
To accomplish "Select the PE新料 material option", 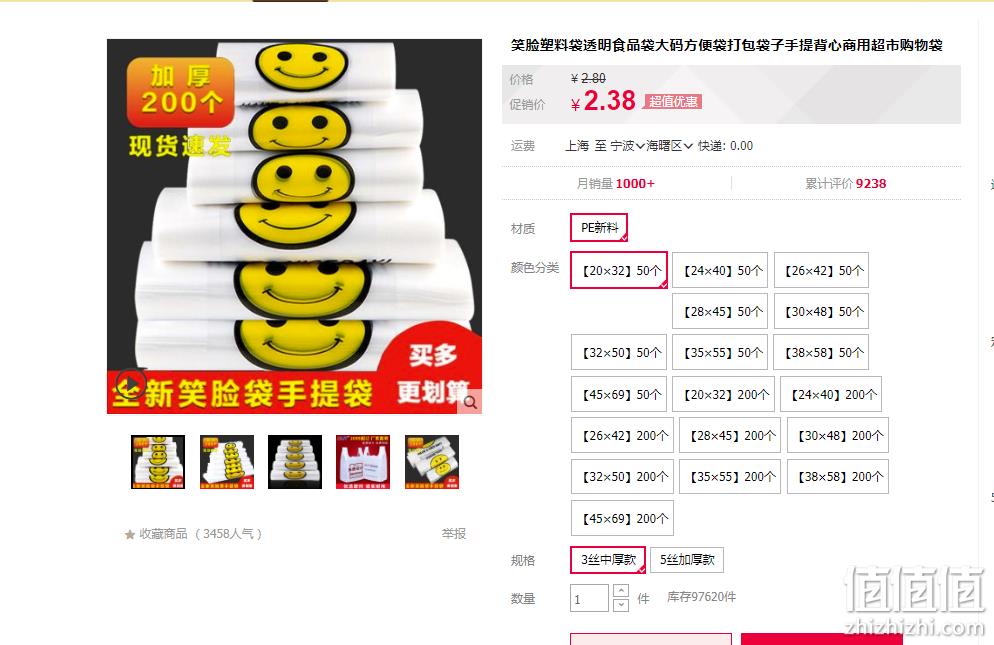I will [x=599, y=228].
